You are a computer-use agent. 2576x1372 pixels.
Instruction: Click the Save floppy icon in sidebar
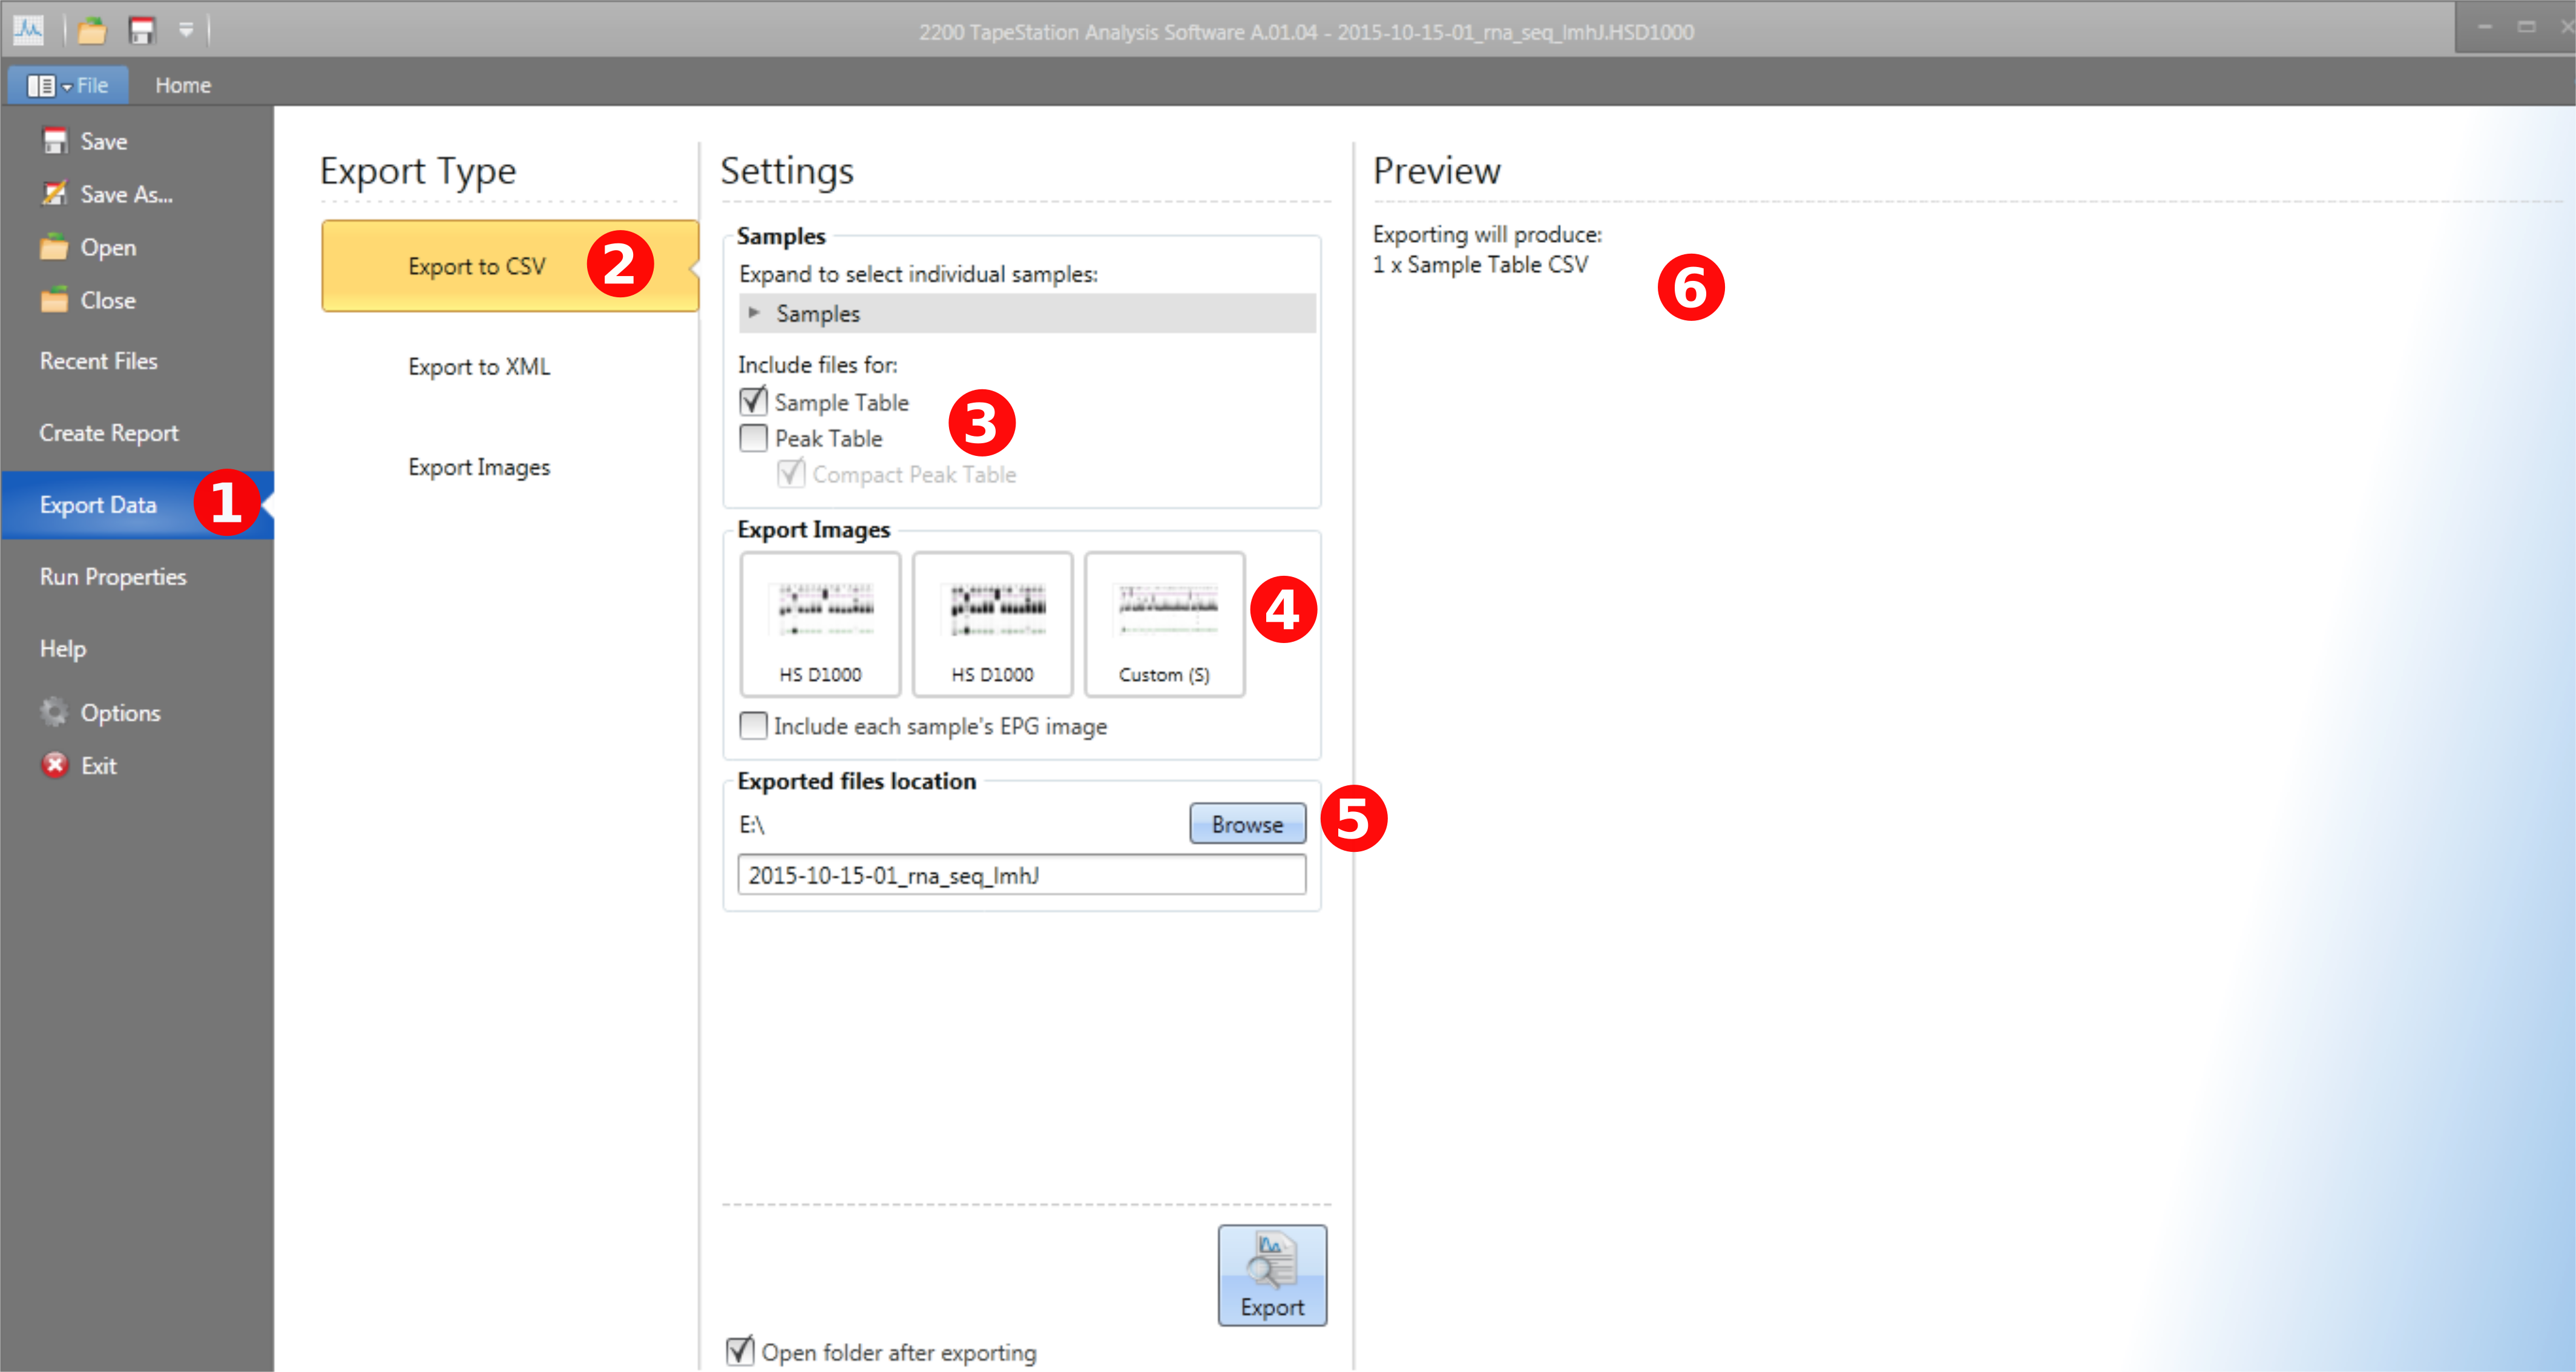point(54,141)
